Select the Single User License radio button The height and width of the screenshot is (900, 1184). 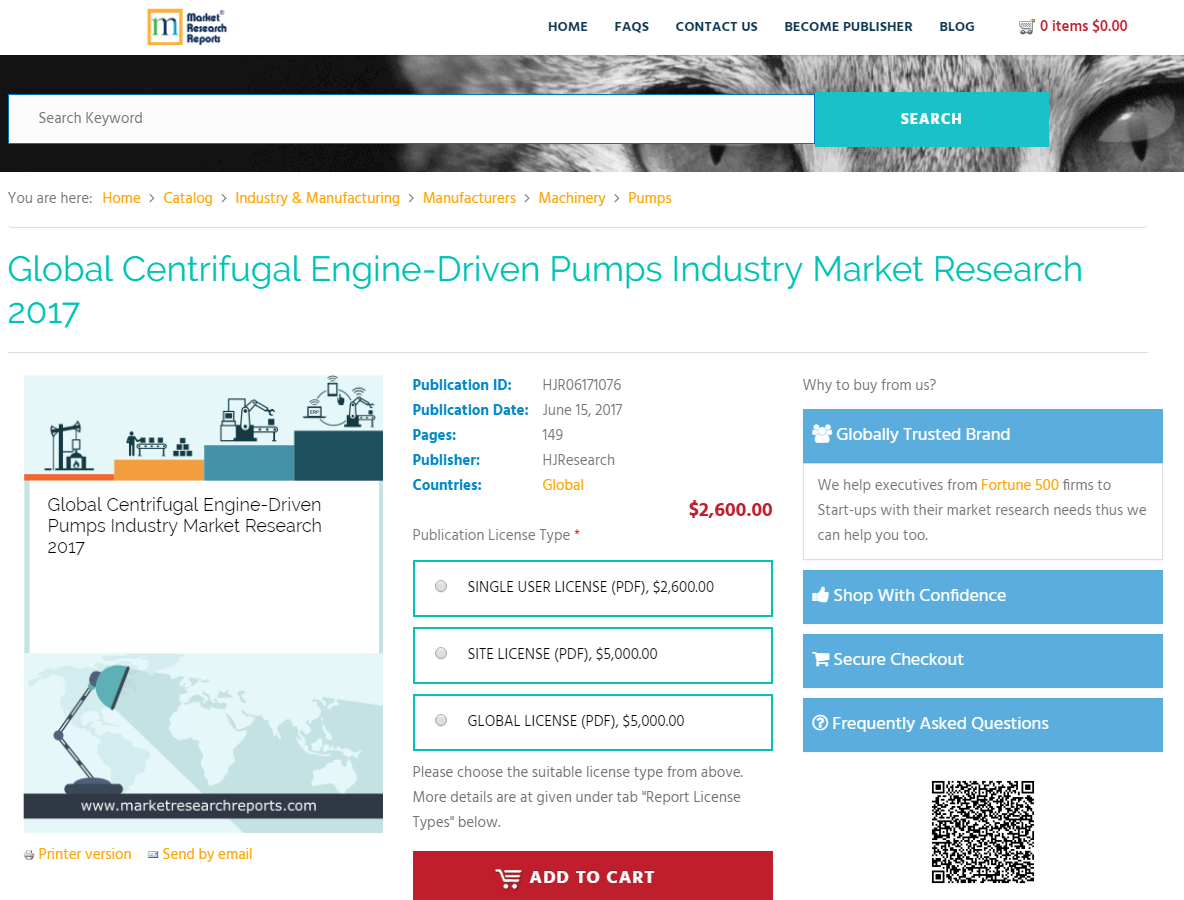click(x=441, y=587)
